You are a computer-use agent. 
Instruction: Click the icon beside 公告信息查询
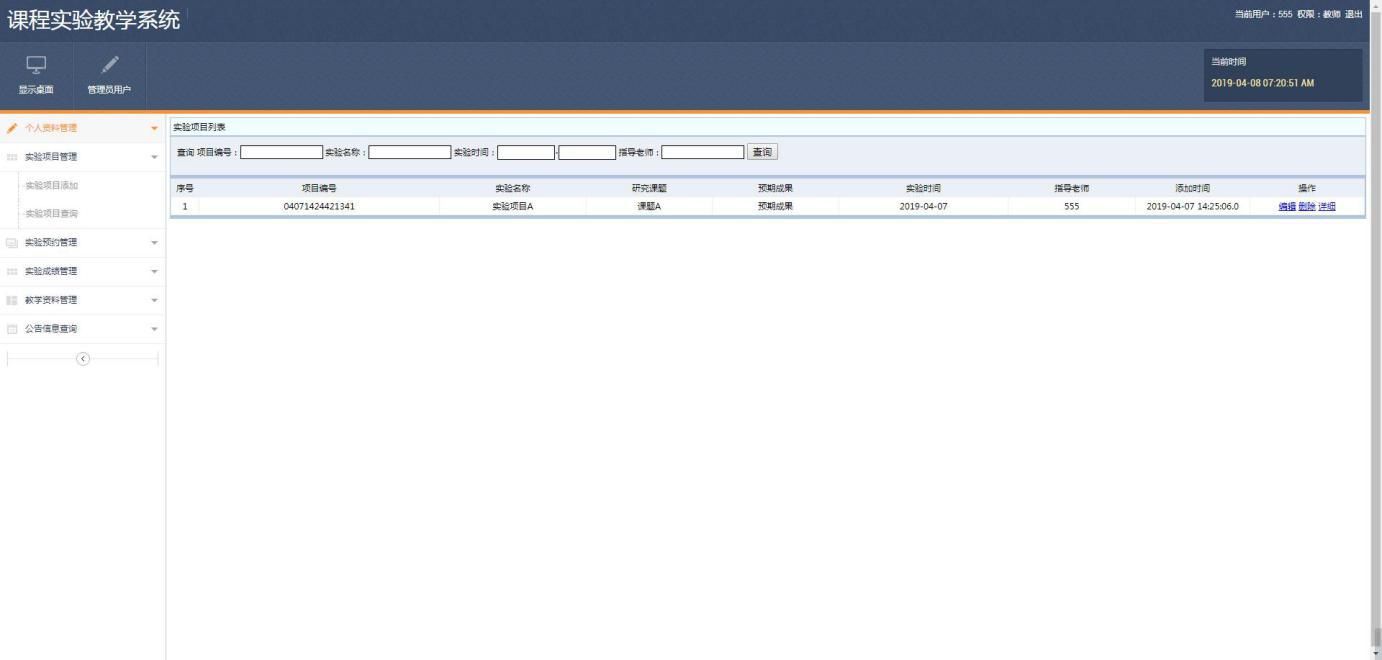coord(12,329)
